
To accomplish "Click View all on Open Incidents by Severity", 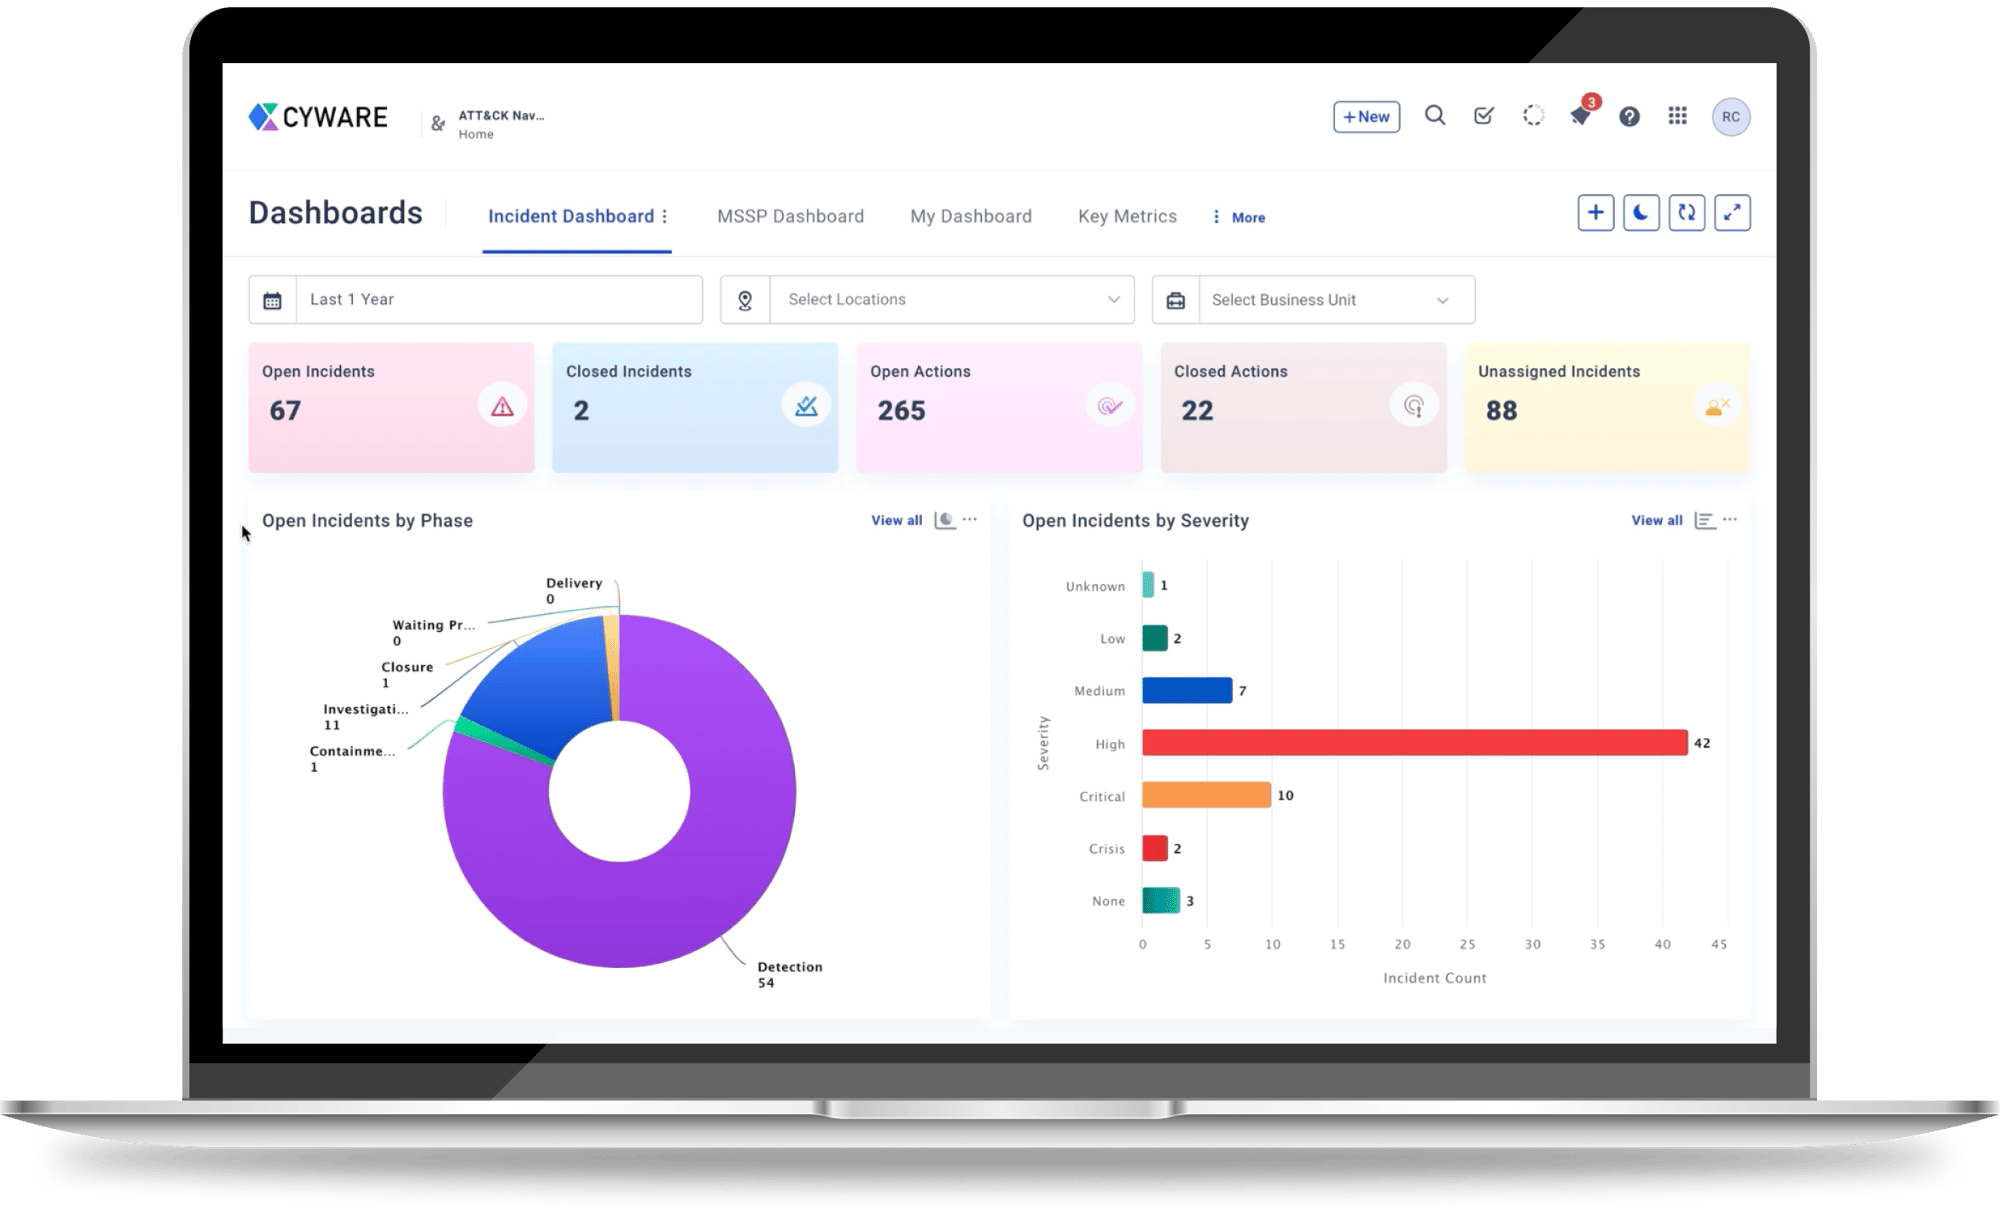I will [x=1656, y=520].
